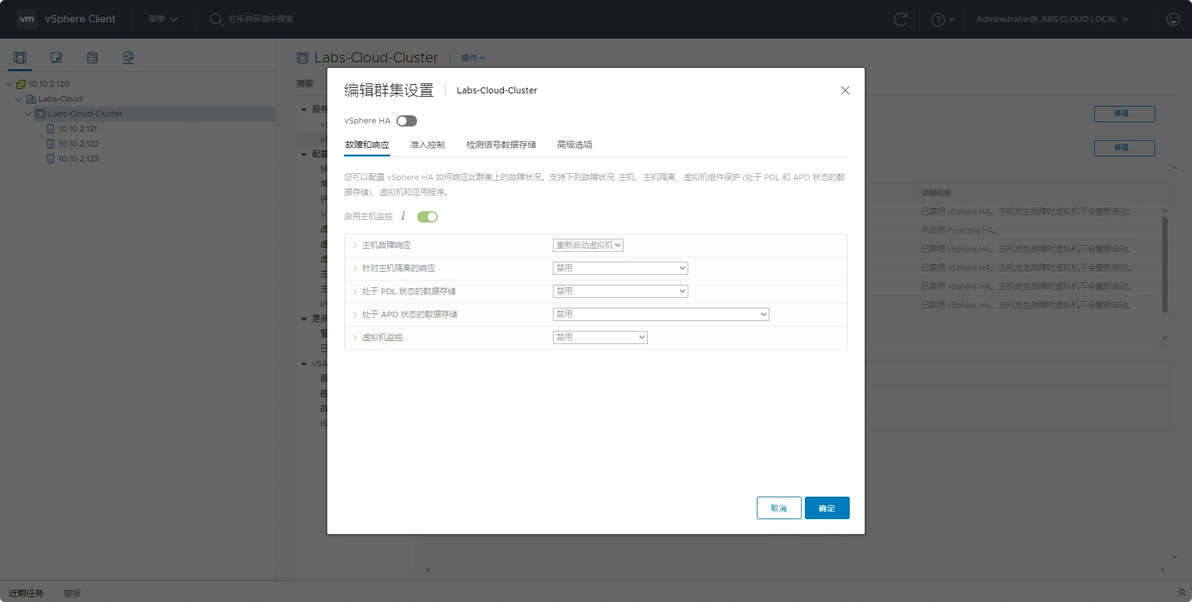Image resolution: width=1192 pixels, height=602 pixels.
Task: Select the 故障和响应 tab
Action: point(366,144)
